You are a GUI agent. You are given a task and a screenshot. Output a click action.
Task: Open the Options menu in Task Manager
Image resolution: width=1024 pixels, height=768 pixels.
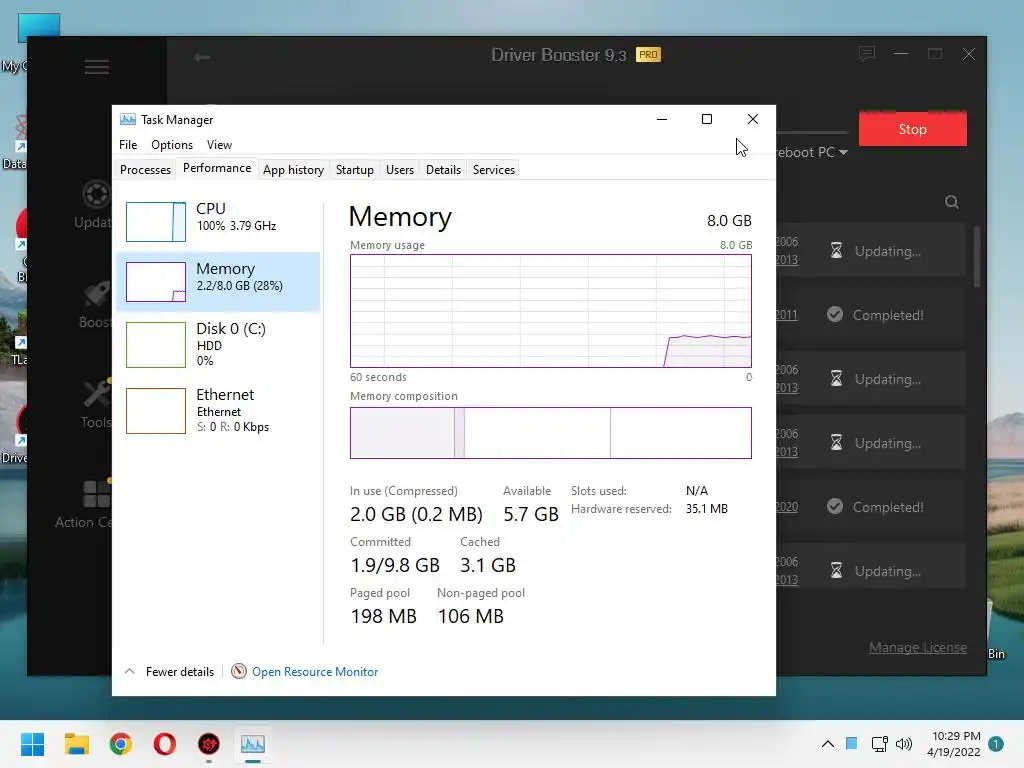pos(172,145)
